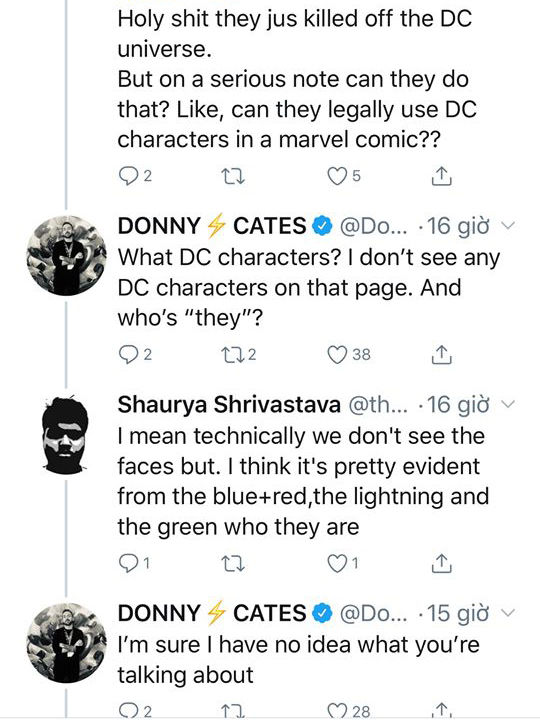This screenshot has height=720, width=540.
Task: Open Shaurya Shrivastava's profile name link
Action: (229, 405)
